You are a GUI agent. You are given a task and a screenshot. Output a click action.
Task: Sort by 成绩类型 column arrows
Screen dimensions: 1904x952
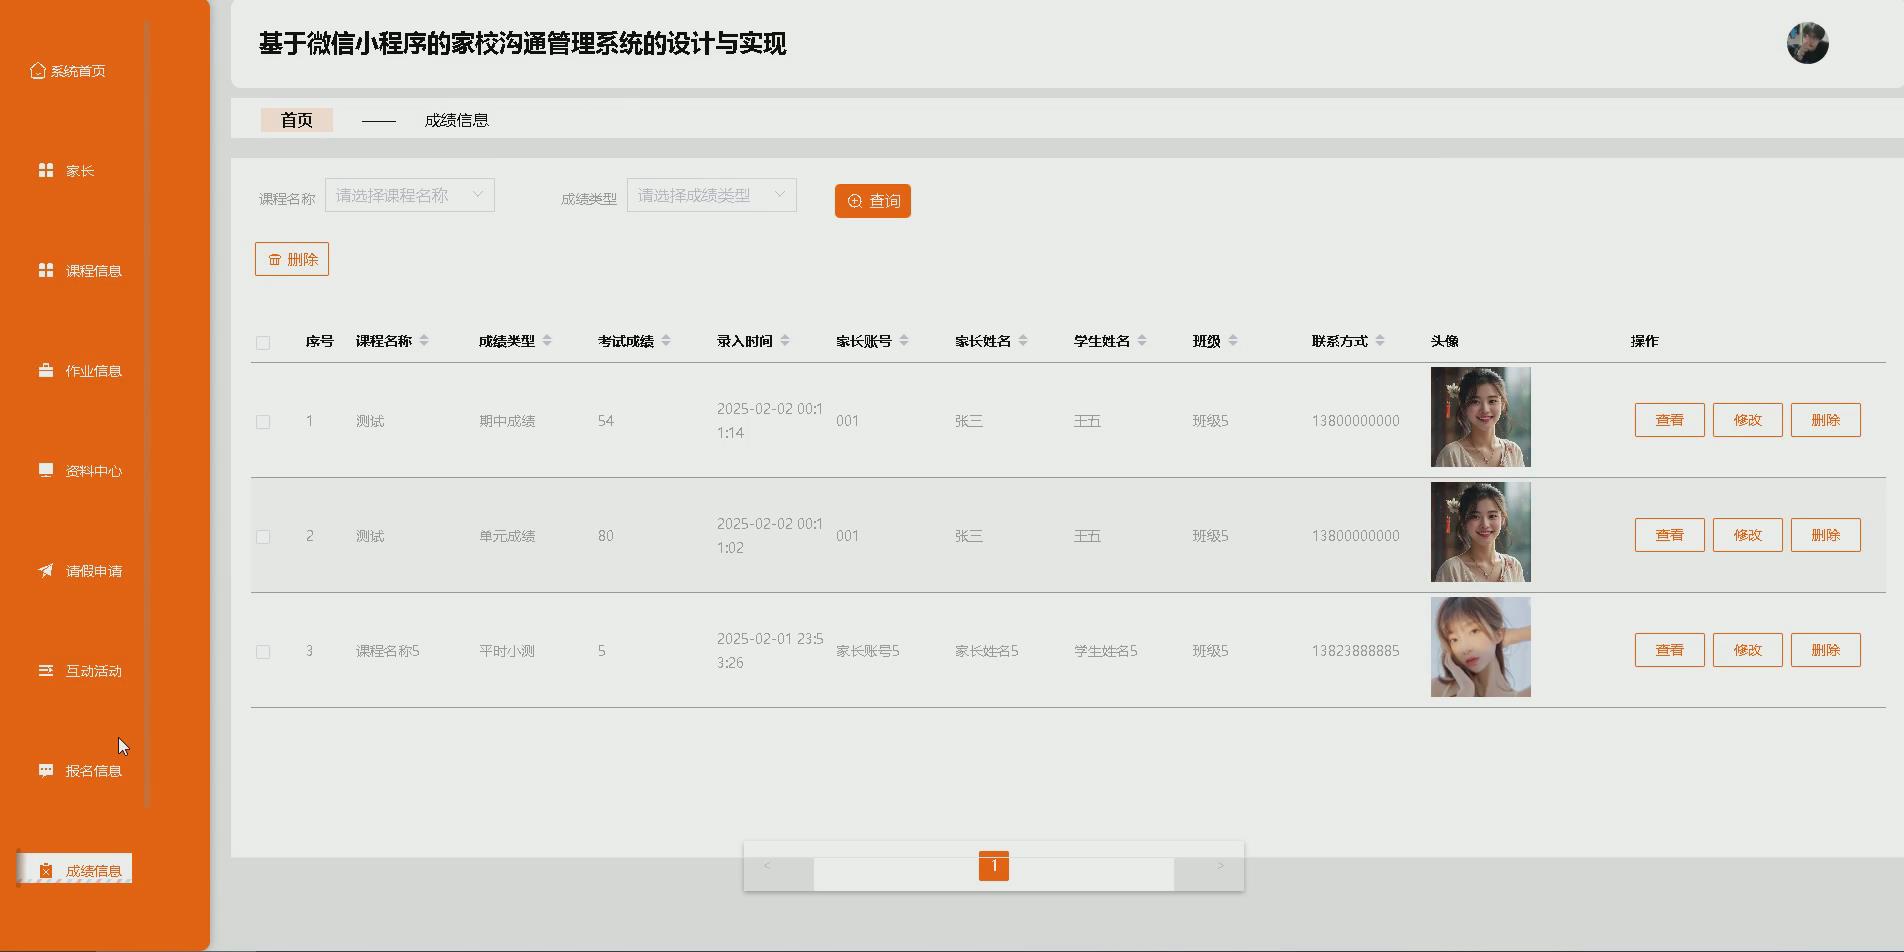pos(547,341)
